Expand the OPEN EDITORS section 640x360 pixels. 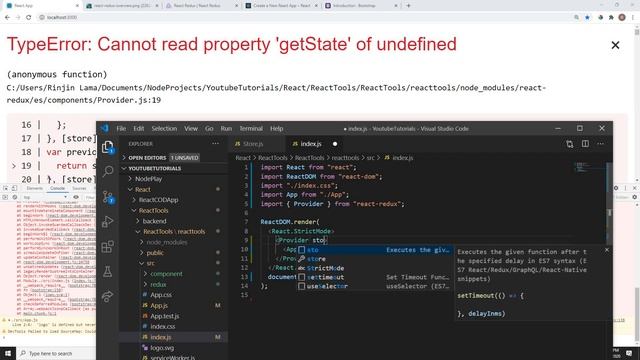147,158
